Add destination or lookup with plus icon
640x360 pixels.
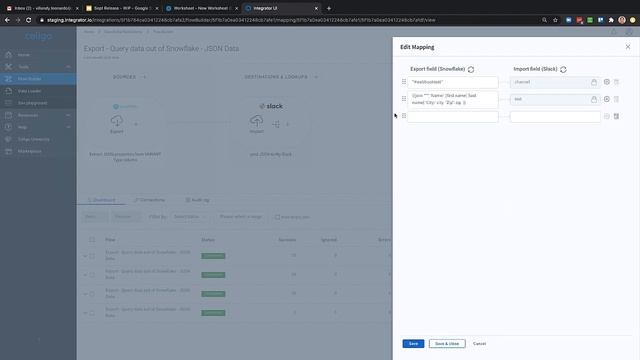316,77
